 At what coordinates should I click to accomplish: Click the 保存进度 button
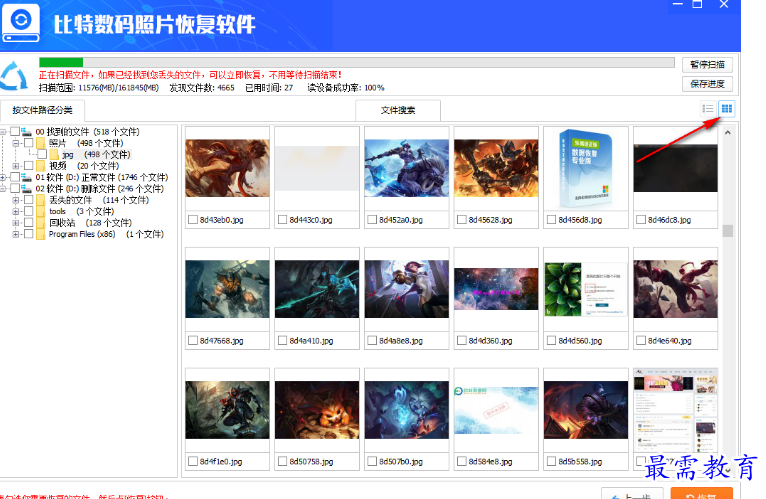tap(707, 84)
